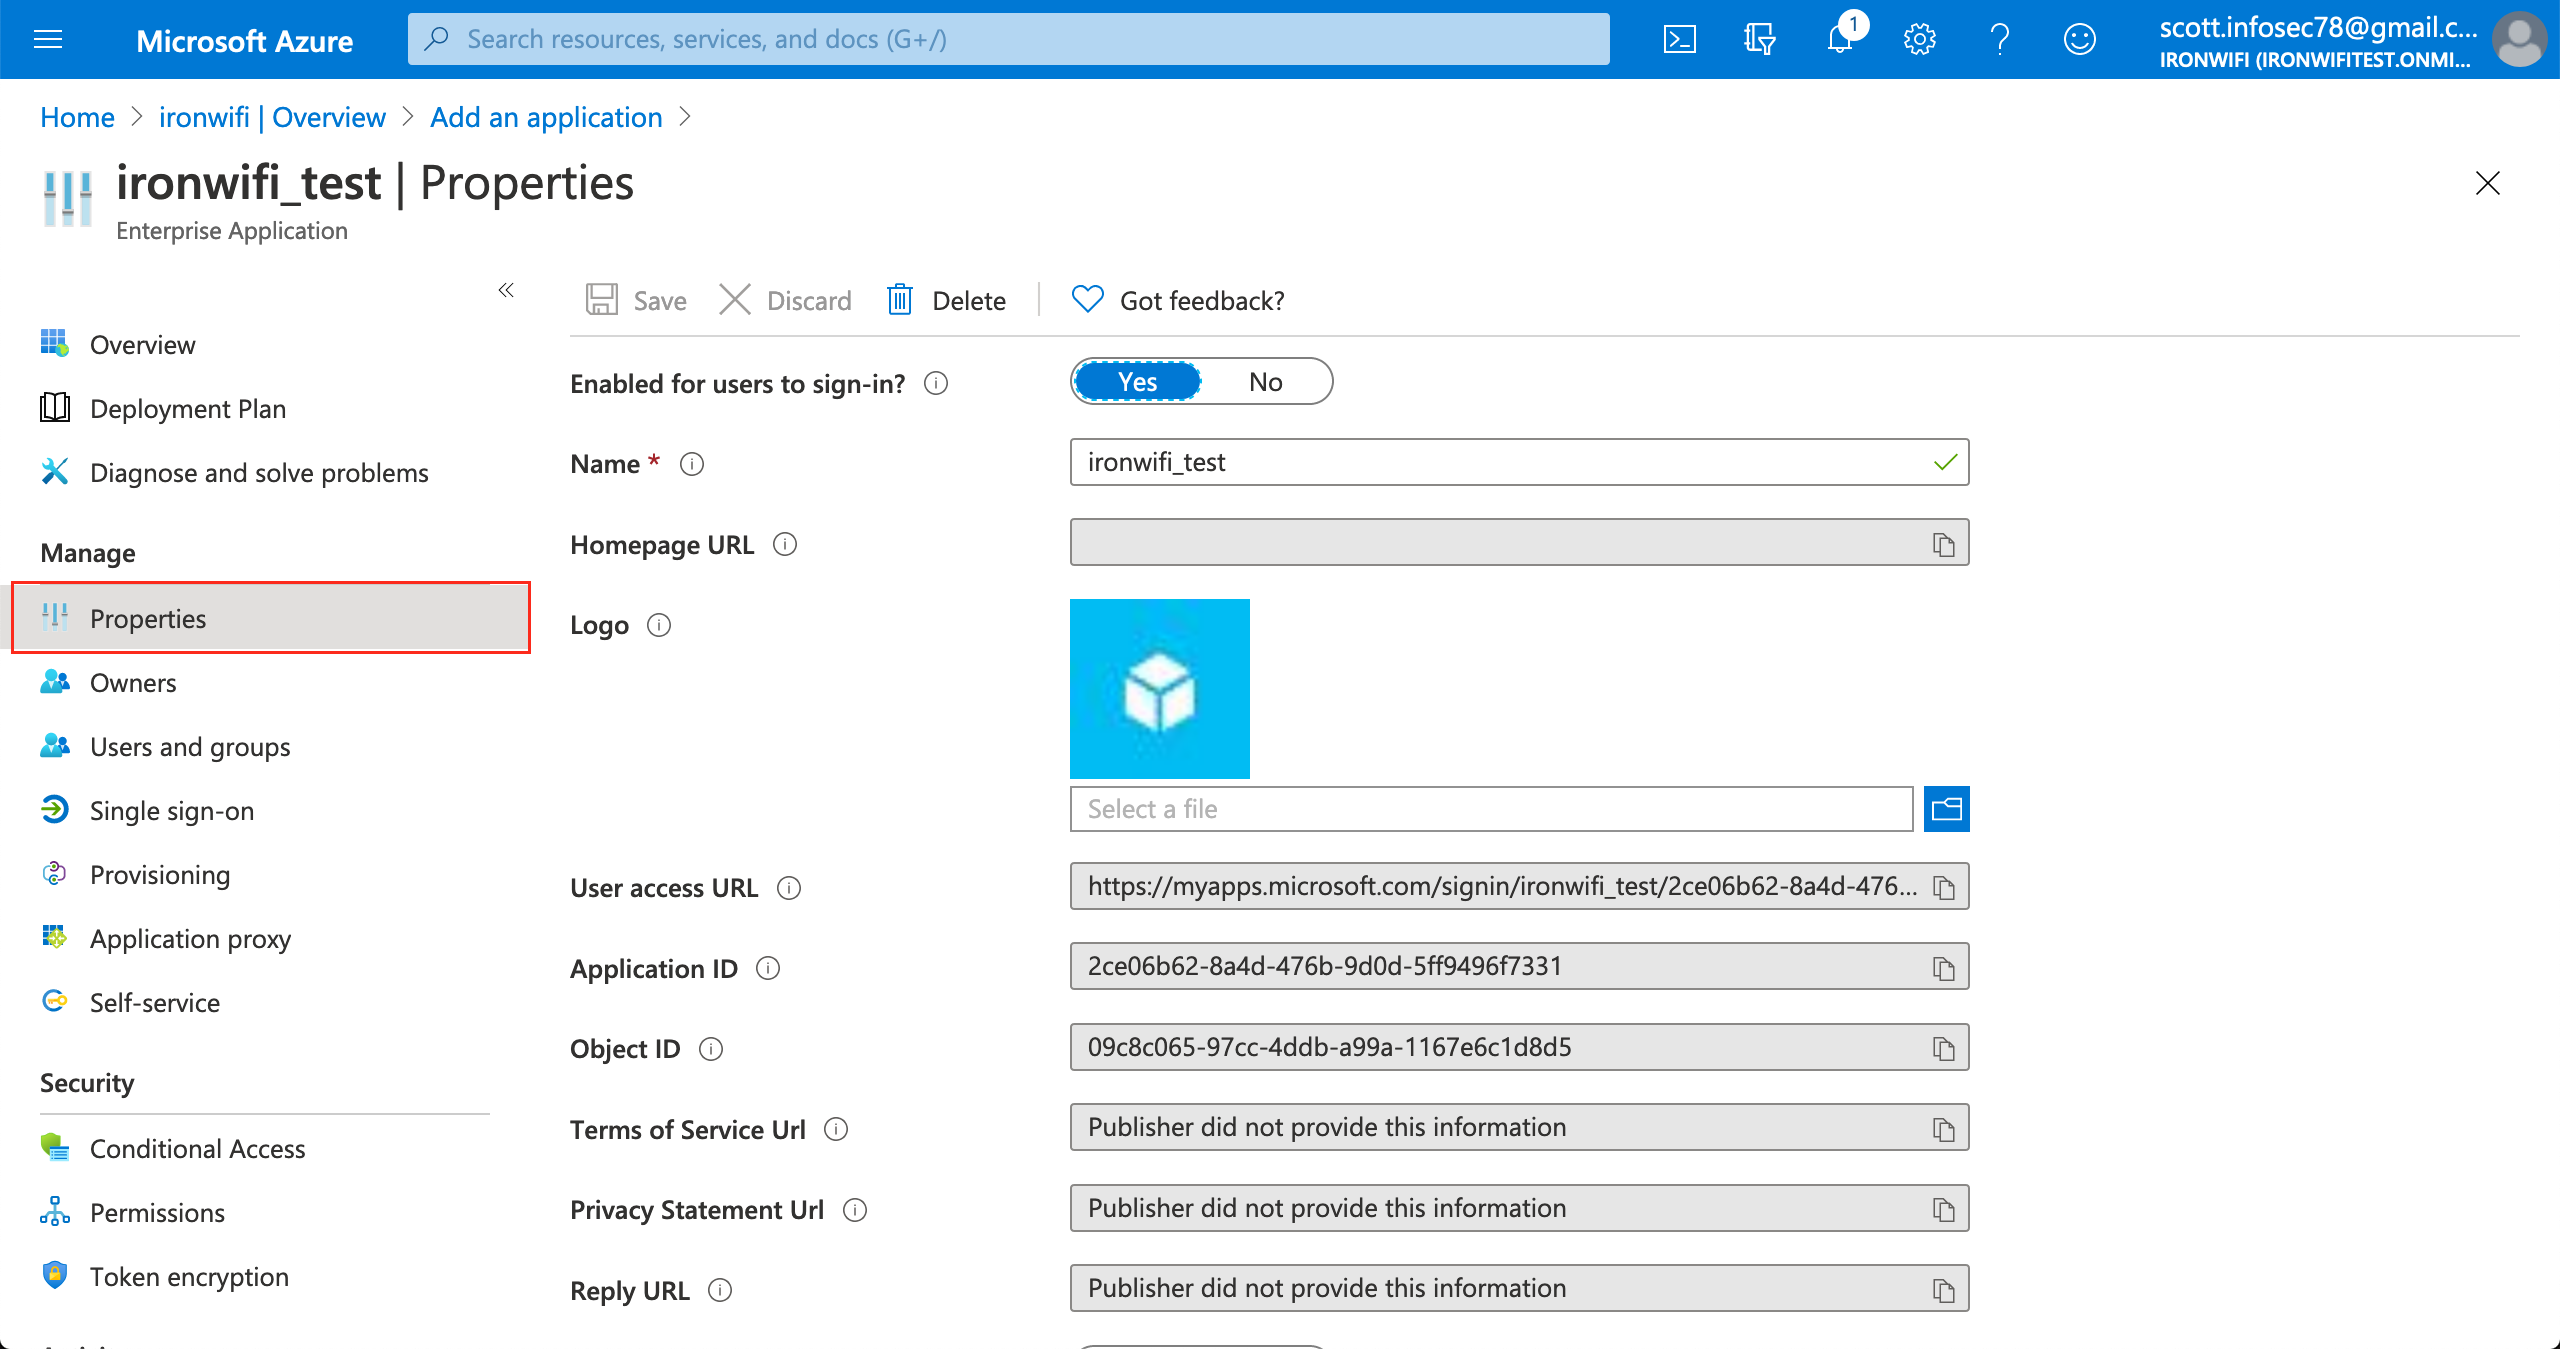Collapse the left navigation pane with the chevron
Image resolution: width=2560 pixels, height=1349 pixels.
tap(506, 290)
